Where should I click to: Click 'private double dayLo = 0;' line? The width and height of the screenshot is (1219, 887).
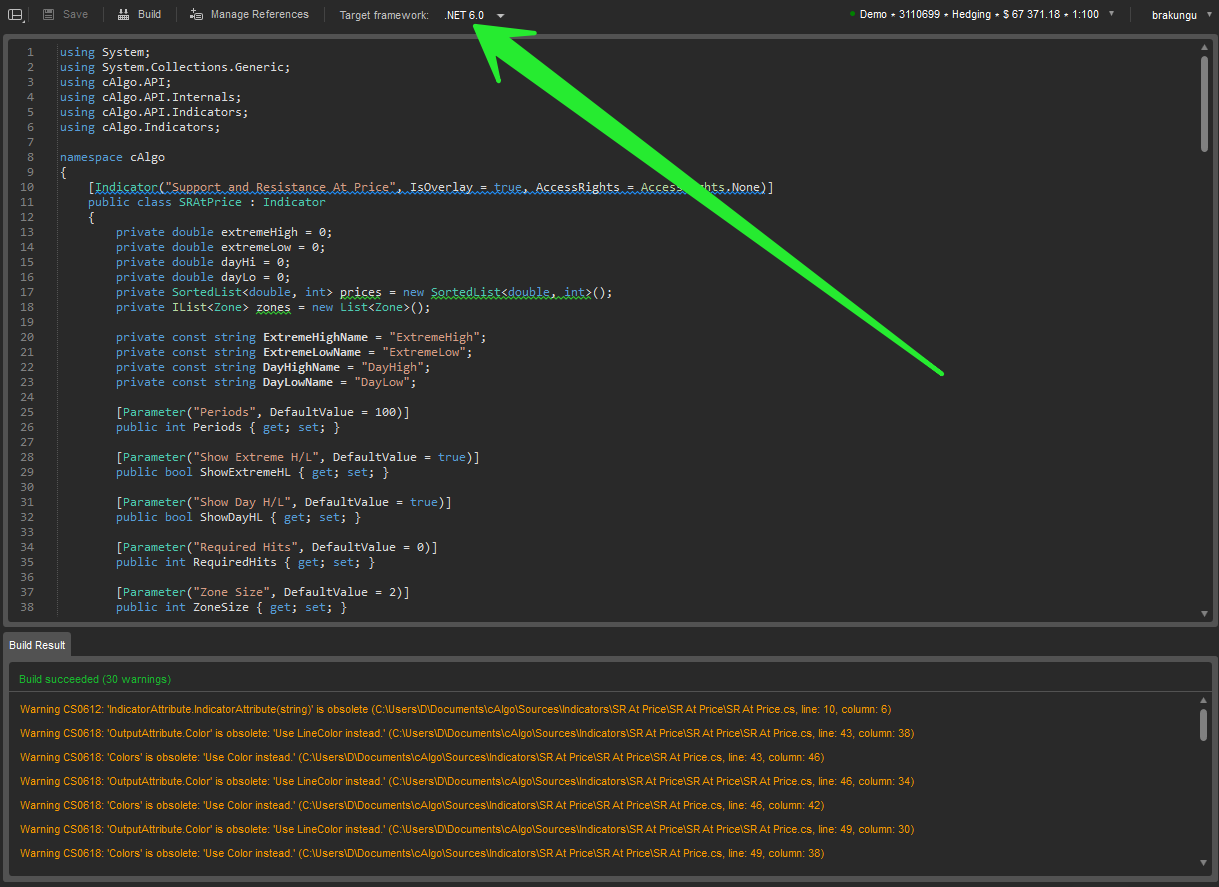coord(203,277)
